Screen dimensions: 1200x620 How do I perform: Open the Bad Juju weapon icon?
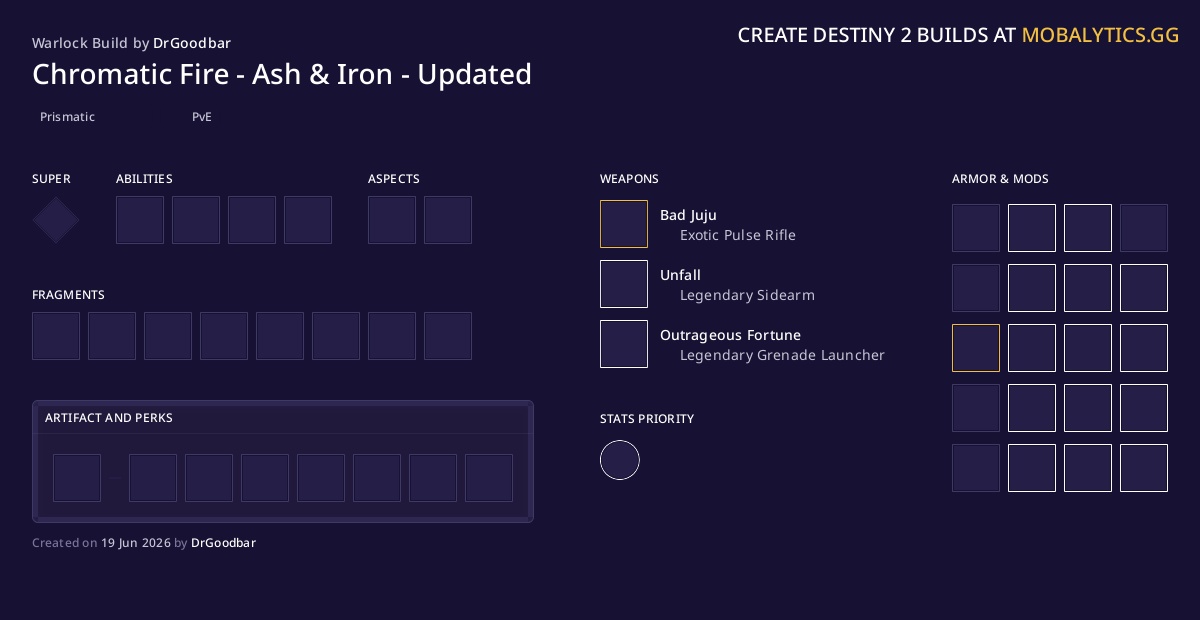624,224
